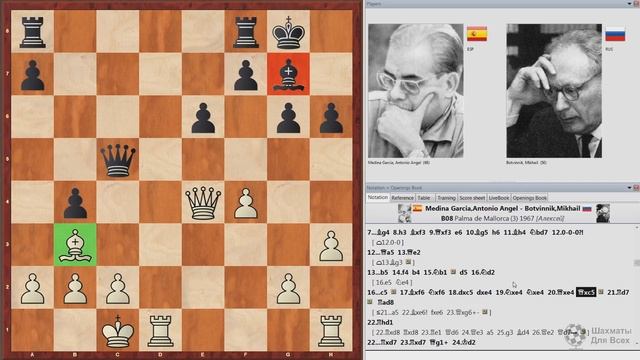Open the Training tab
The width and height of the screenshot is (640, 360).
pos(446,198)
